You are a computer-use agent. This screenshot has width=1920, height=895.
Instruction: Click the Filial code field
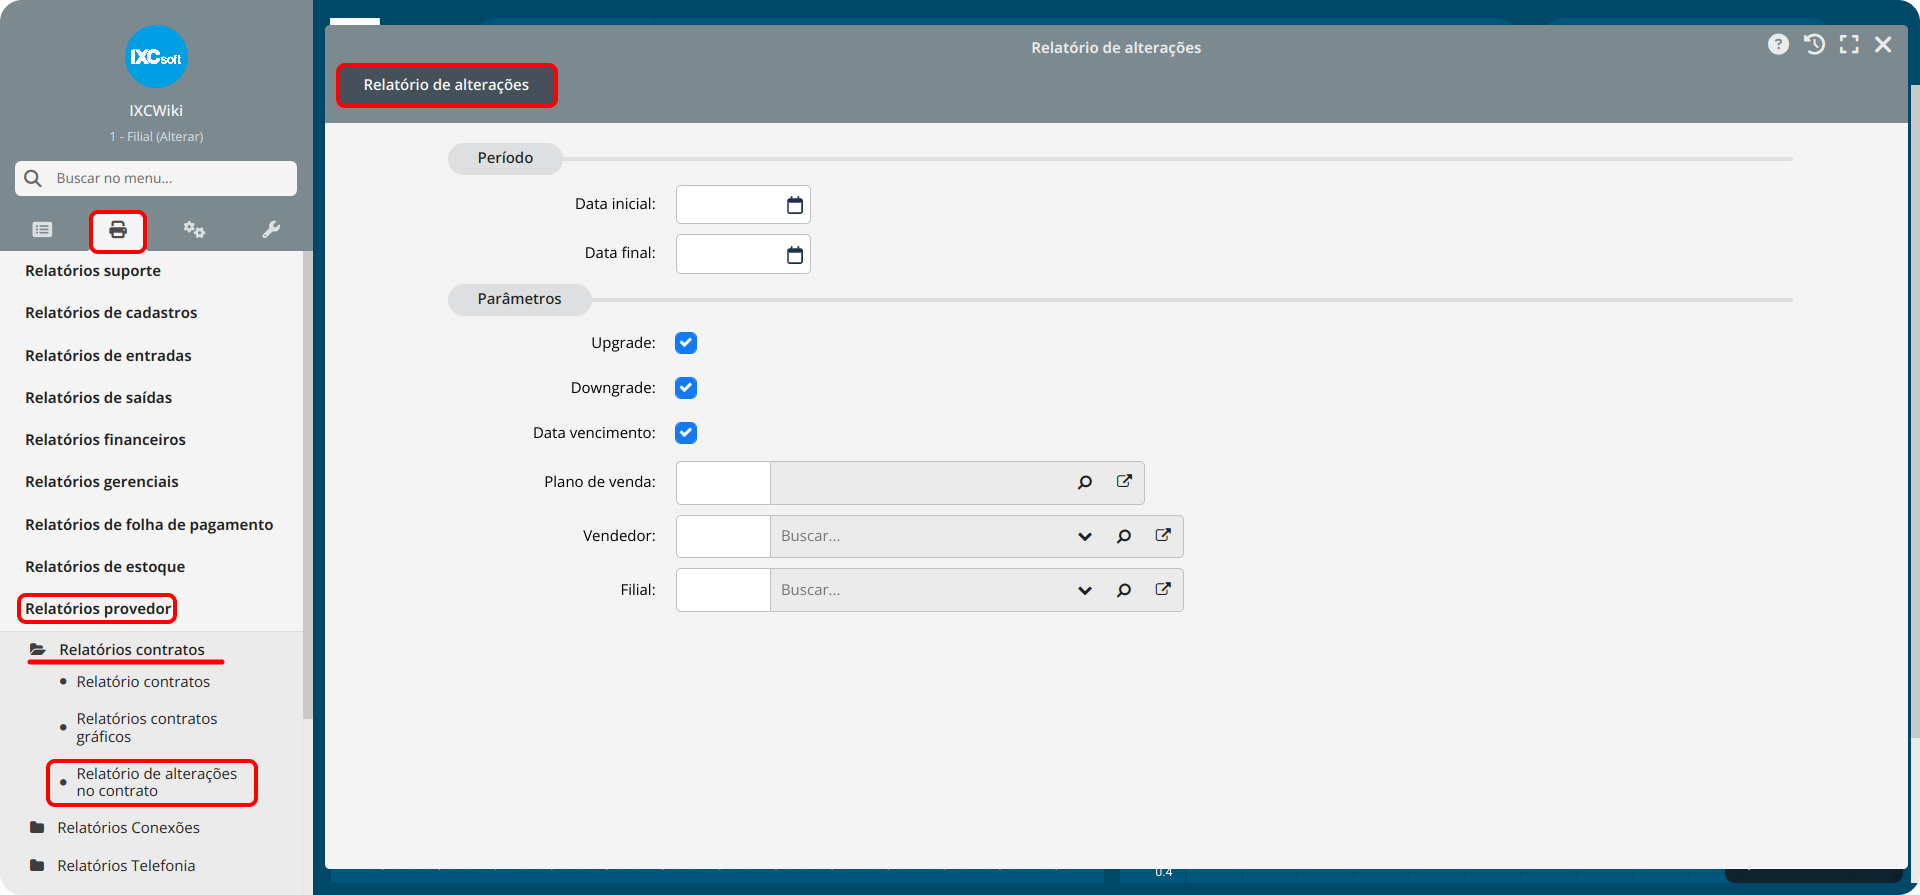click(723, 590)
